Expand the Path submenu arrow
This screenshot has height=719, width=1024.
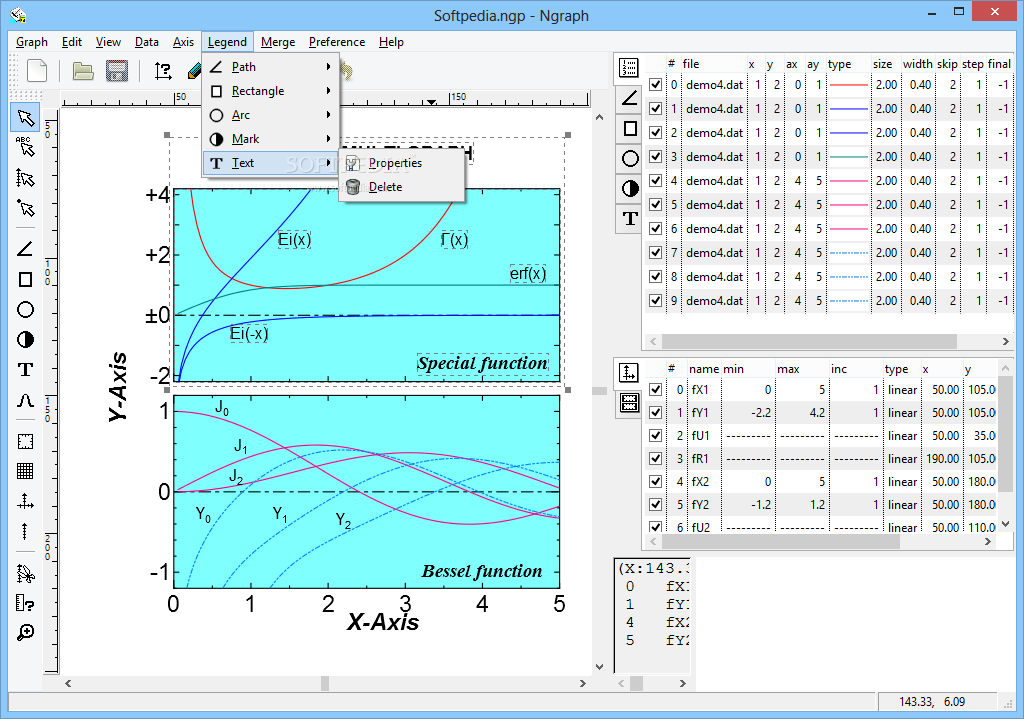(x=328, y=67)
